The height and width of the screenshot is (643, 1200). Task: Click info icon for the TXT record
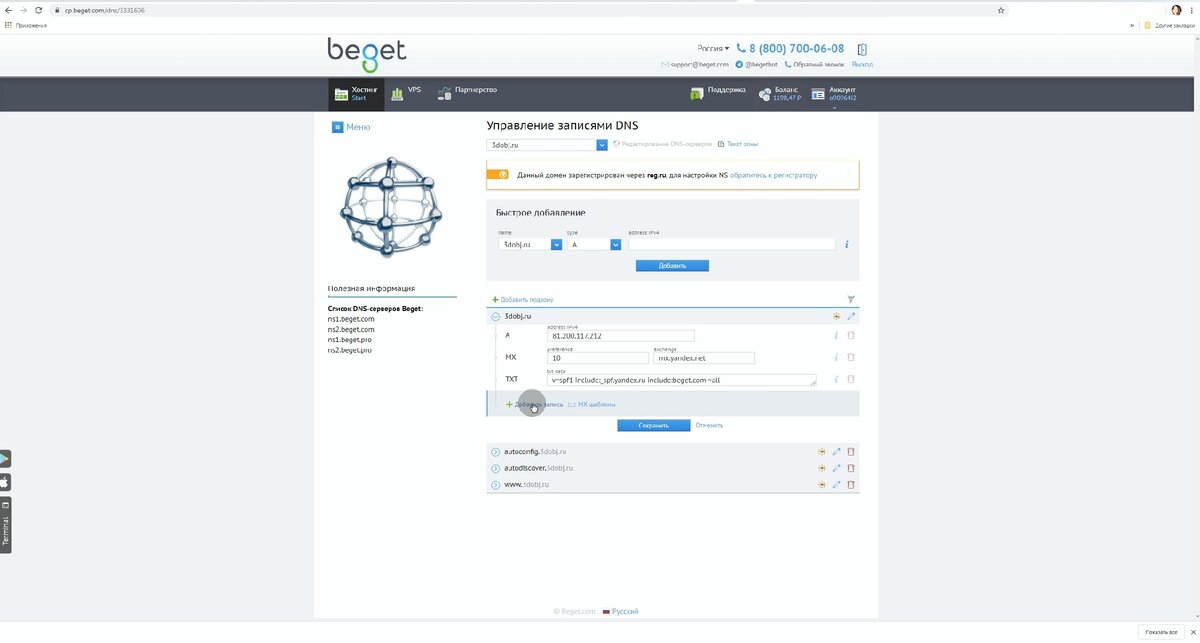coord(836,380)
